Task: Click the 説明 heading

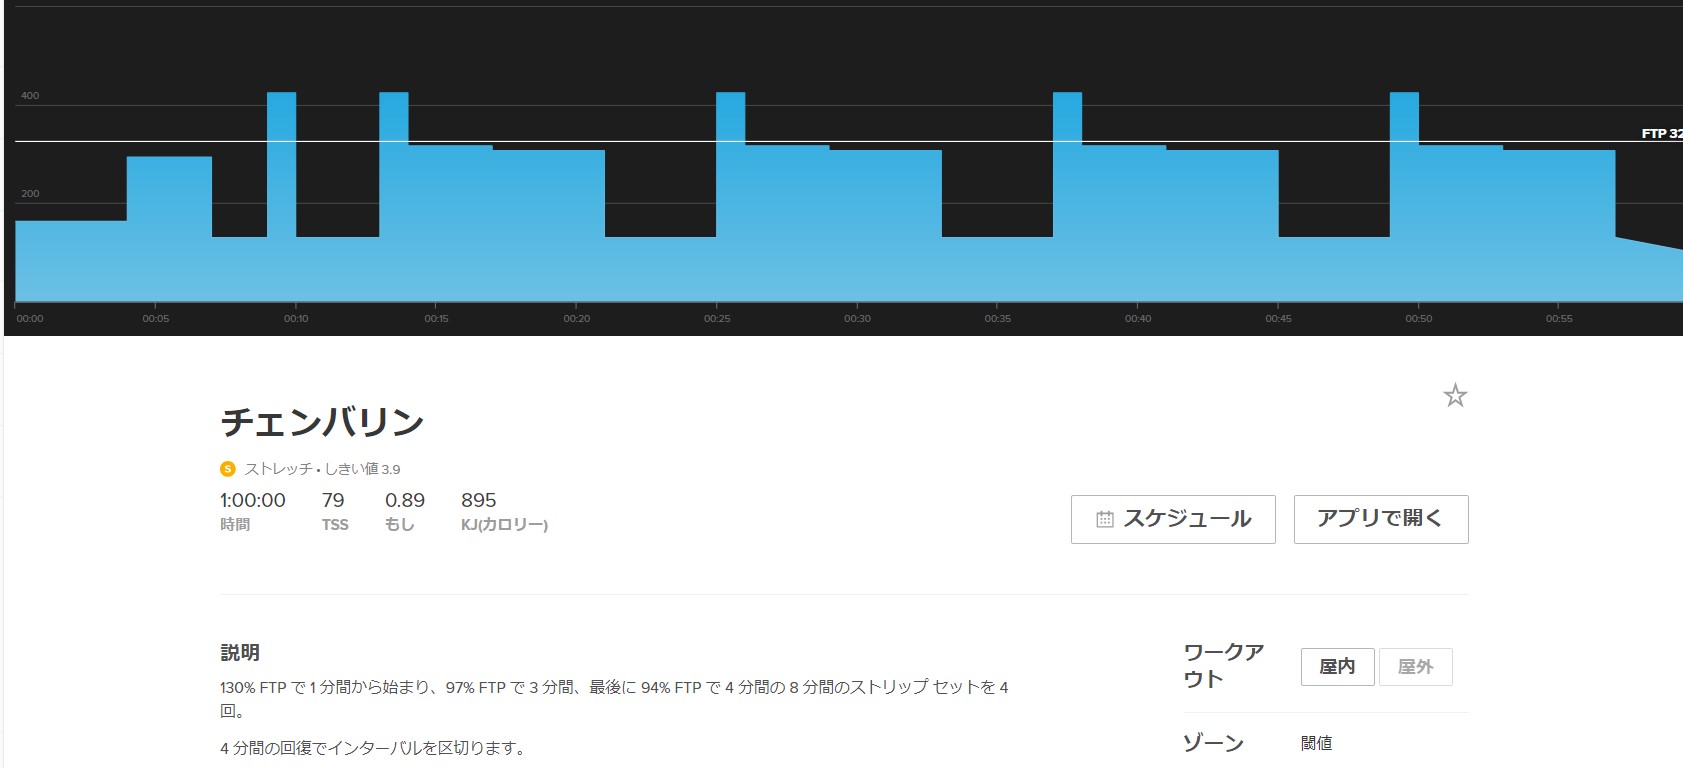Action: pyautogui.click(x=240, y=652)
